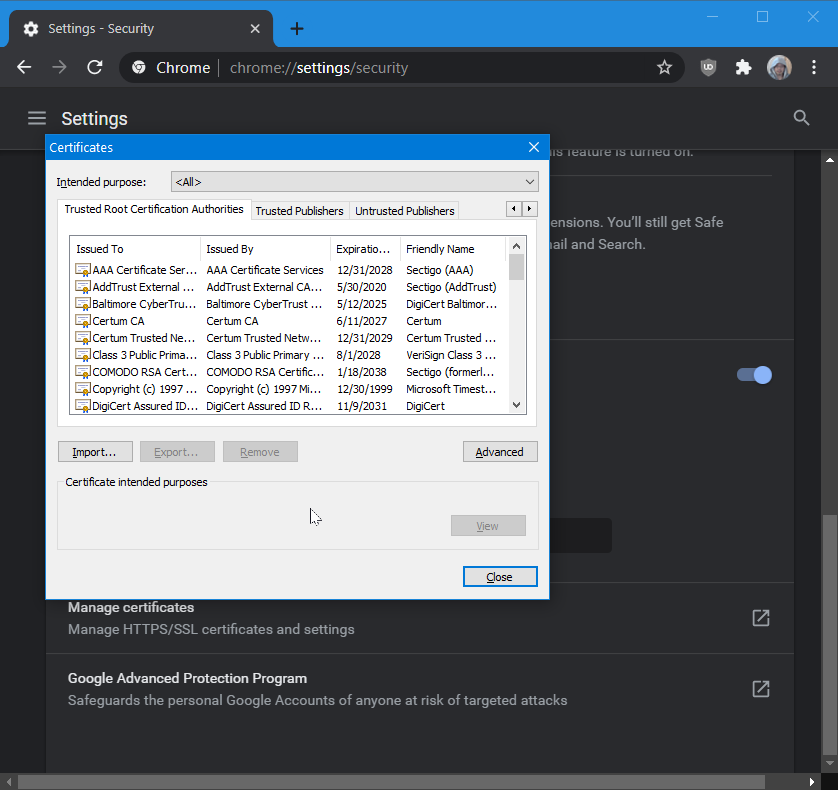Click certificate list scrollbar thumb
Viewport: 838px width, 790px height.
point(516,267)
